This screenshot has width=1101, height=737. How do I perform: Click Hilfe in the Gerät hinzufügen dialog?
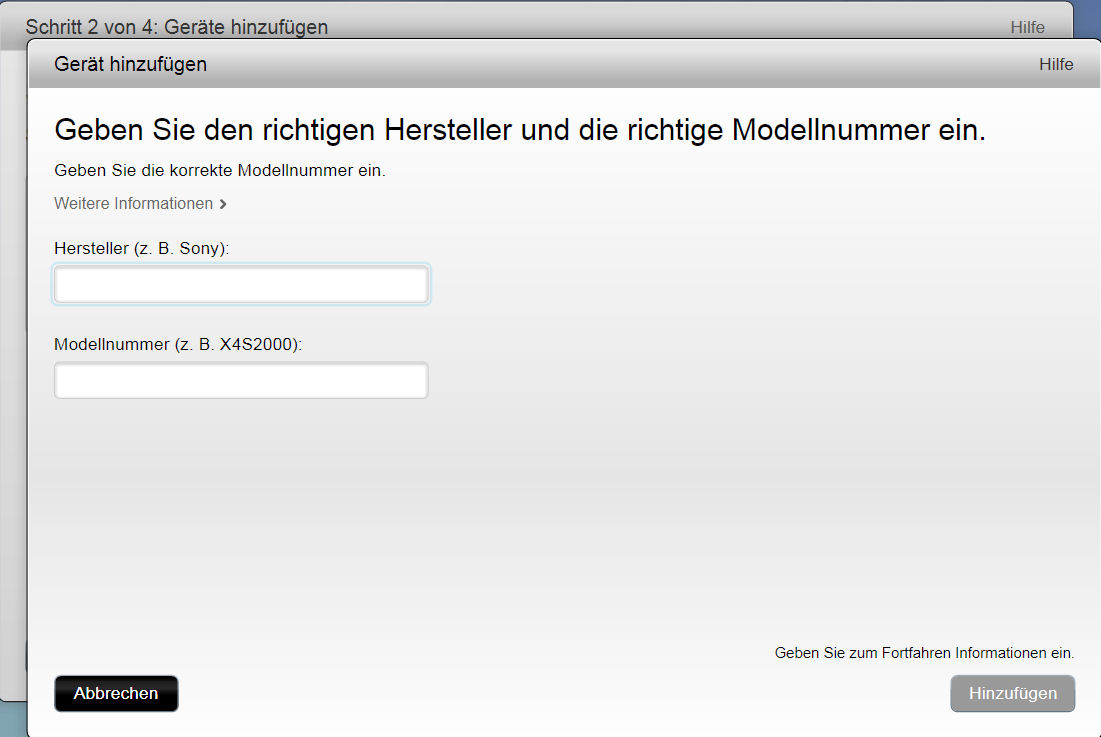[1055, 65]
